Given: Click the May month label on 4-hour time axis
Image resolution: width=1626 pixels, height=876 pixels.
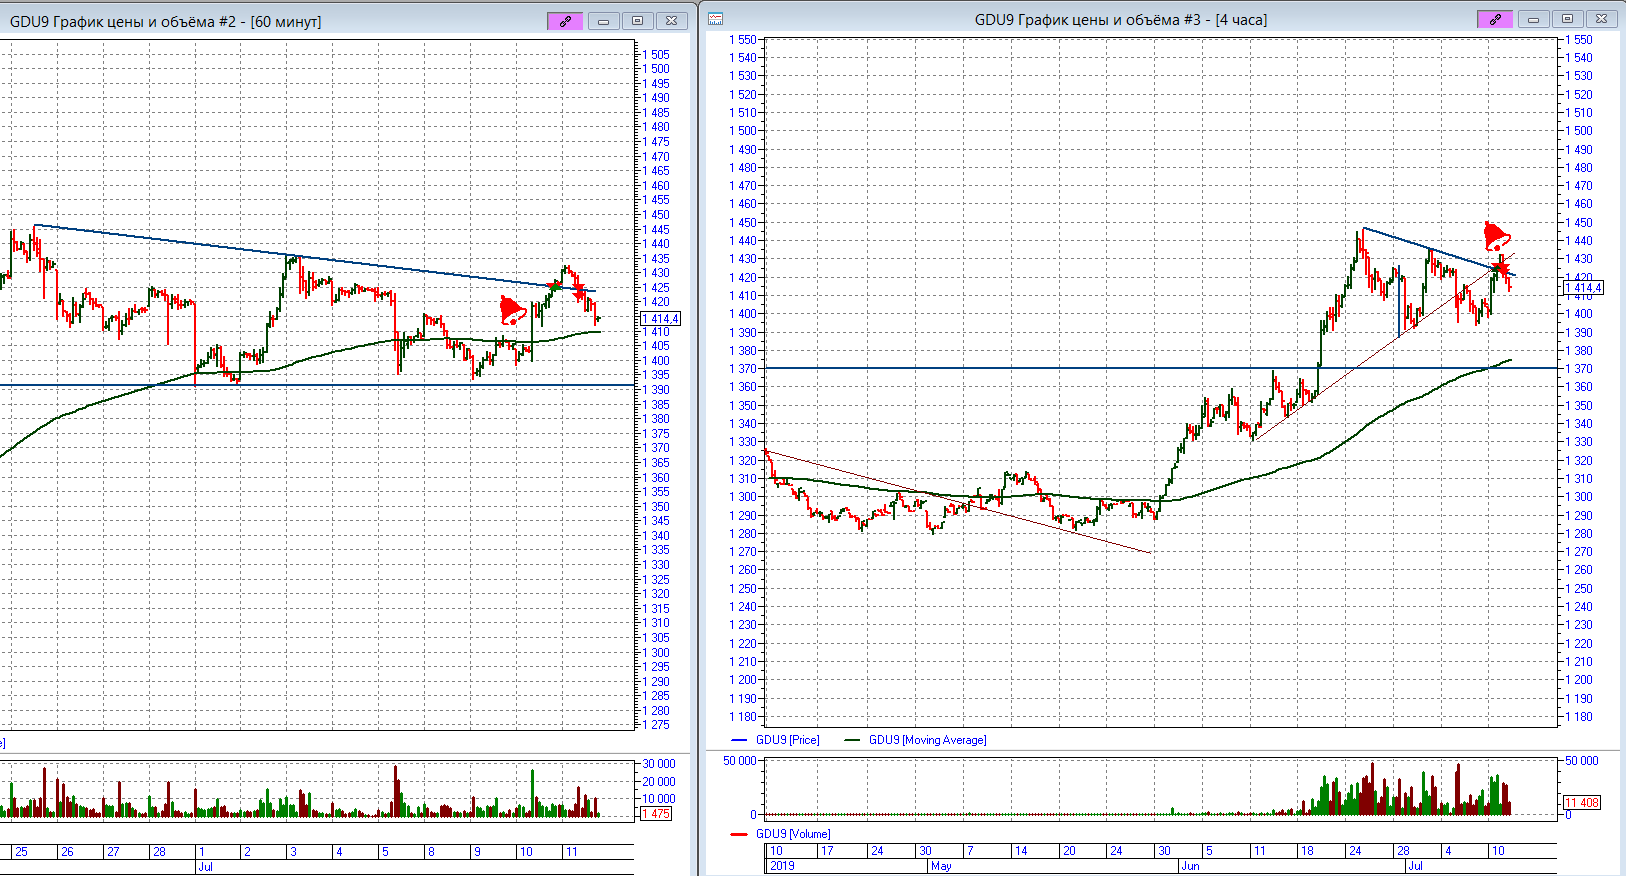Looking at the screenshot, I should 941,866.
